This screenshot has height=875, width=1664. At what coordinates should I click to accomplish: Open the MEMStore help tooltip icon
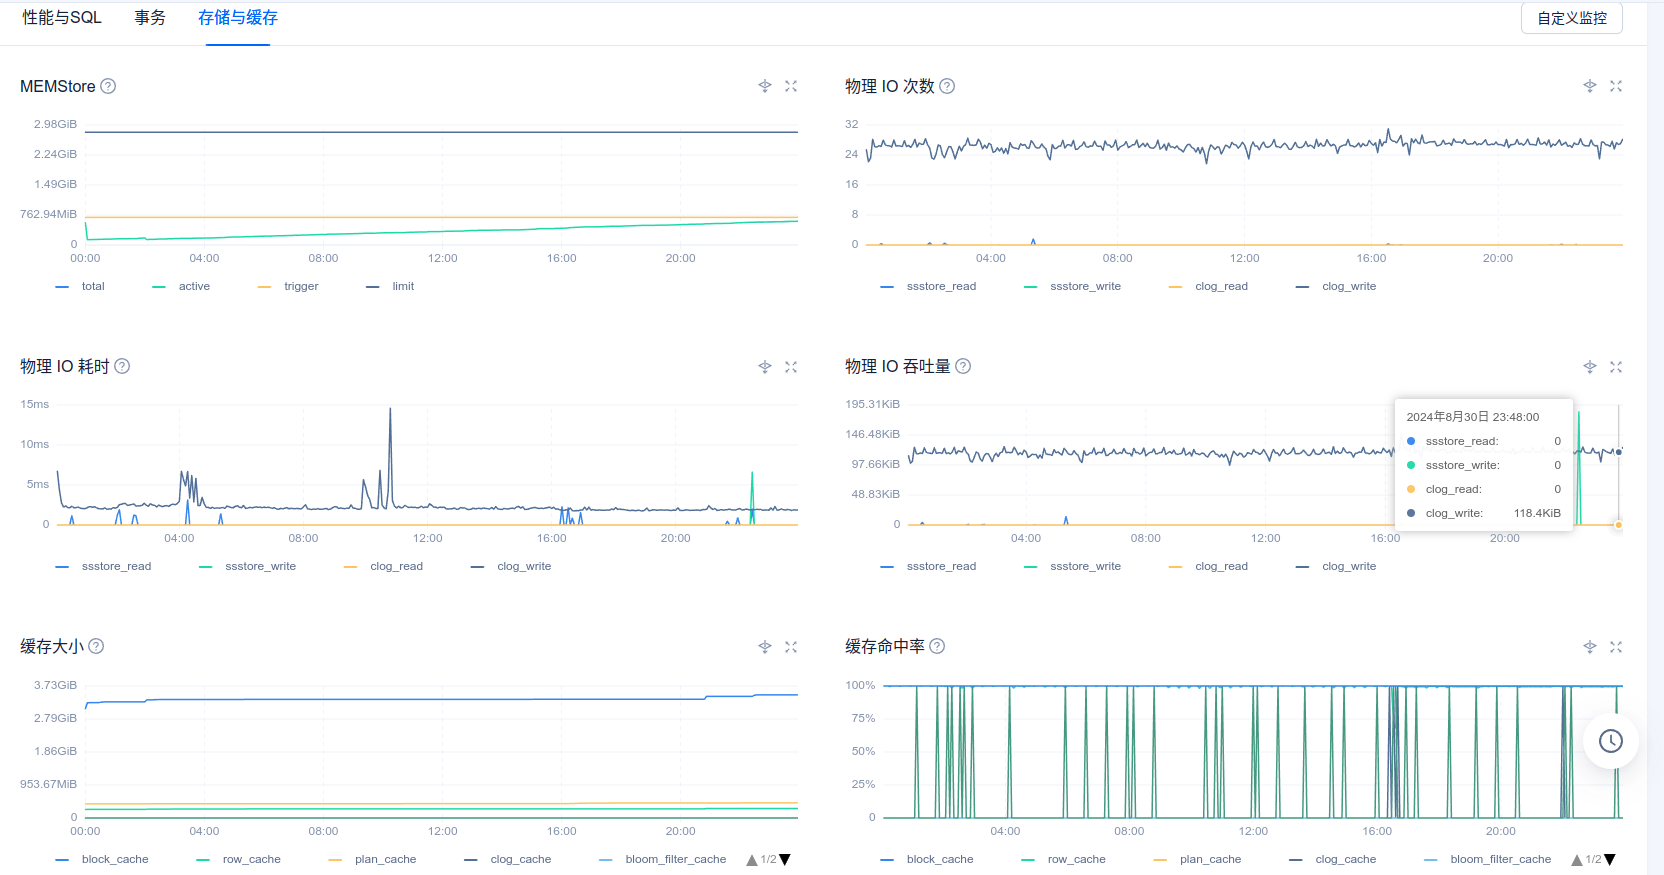click(108, 86)
